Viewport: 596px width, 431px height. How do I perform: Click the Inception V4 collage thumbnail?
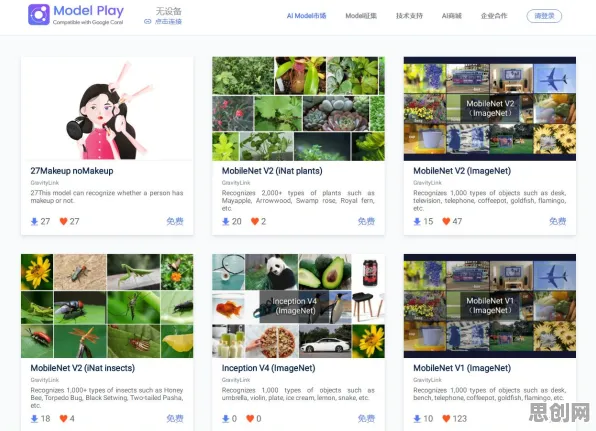click(x=298, y=306)
